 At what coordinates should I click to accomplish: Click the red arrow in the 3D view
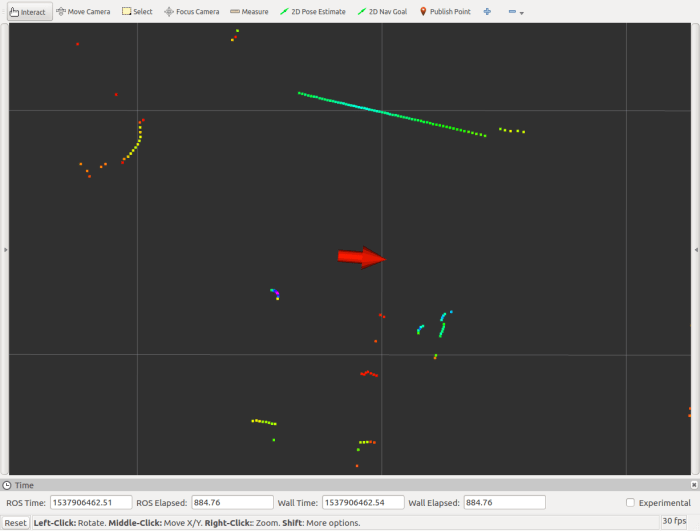(361, 258)
